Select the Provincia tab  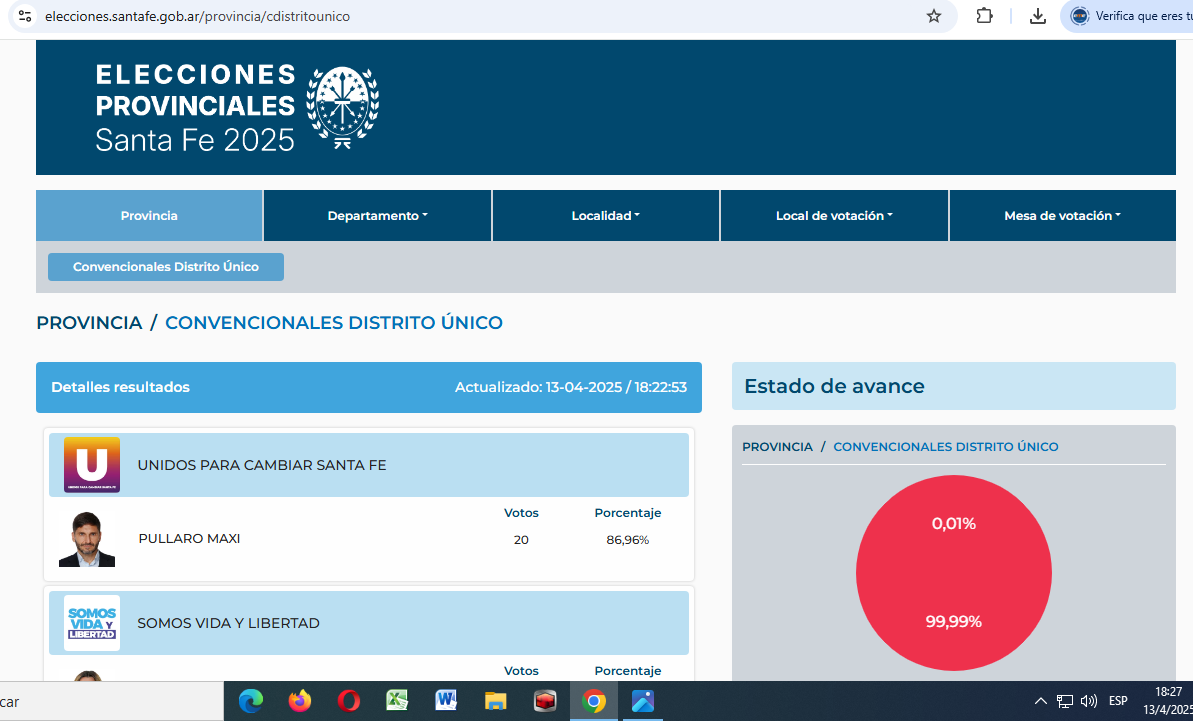[x=149, y=216]
